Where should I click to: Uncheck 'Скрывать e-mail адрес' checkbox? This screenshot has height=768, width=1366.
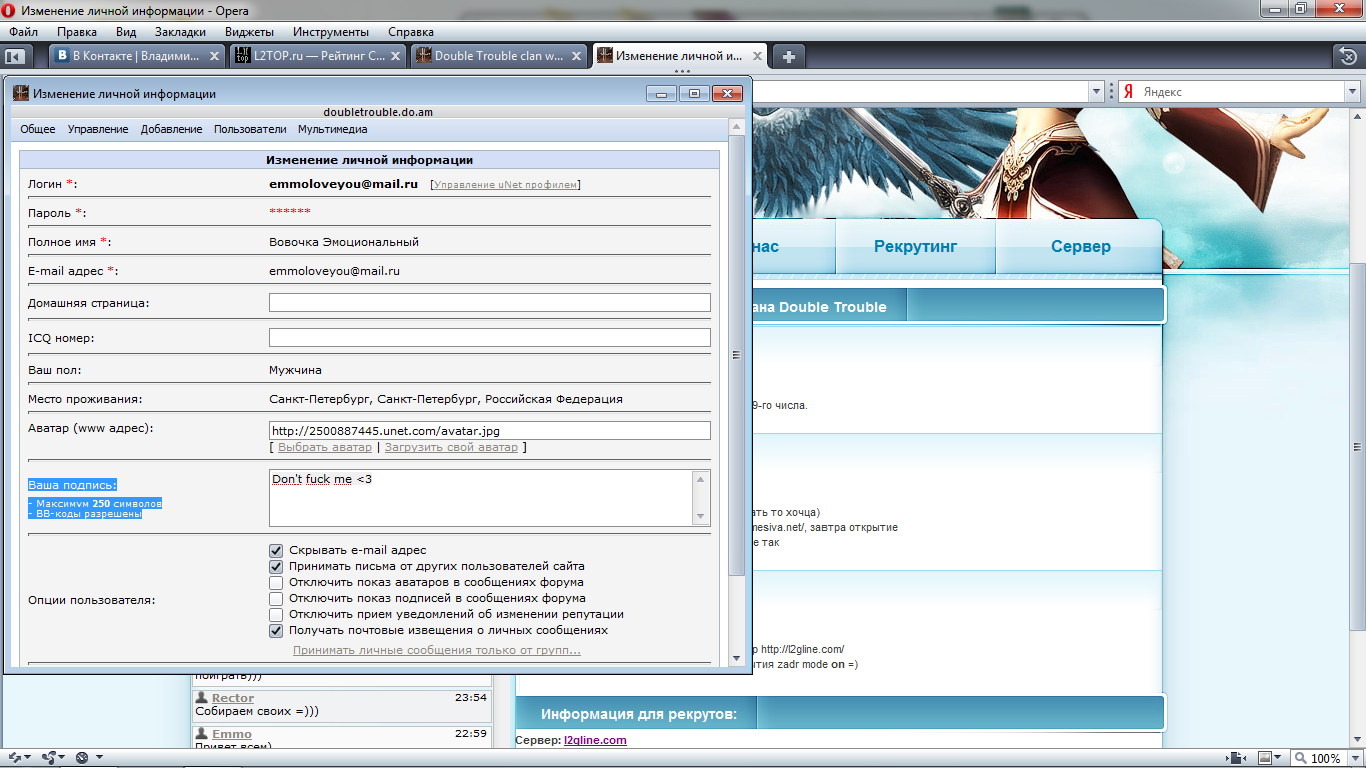tap(276, 550)
